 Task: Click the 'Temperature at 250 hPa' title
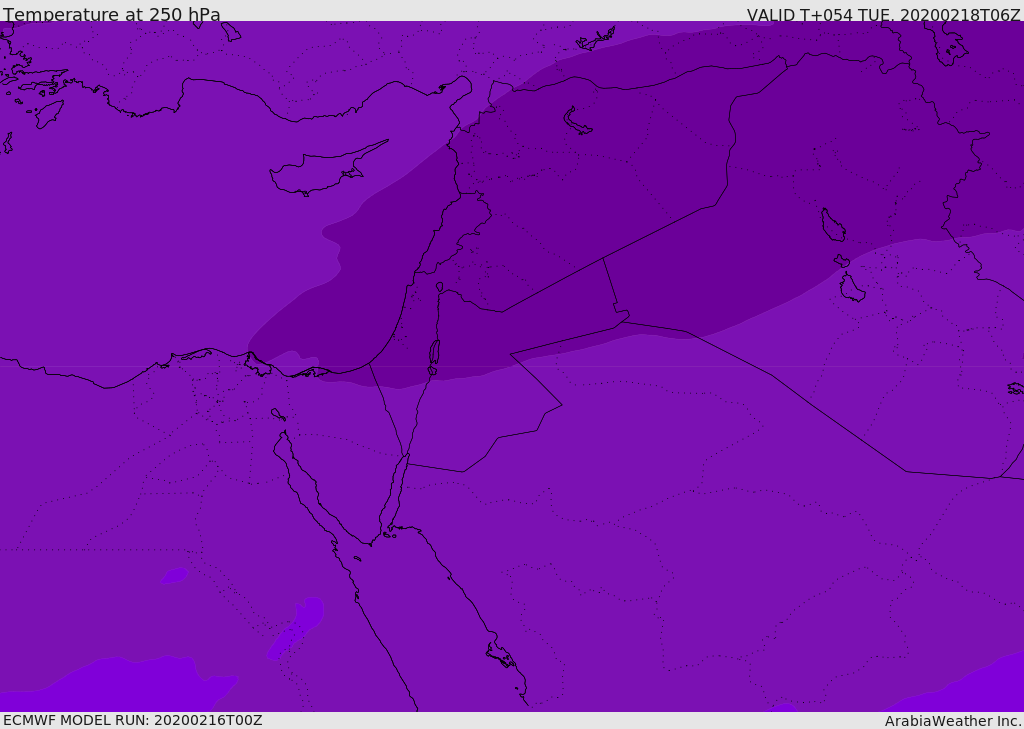111,15
